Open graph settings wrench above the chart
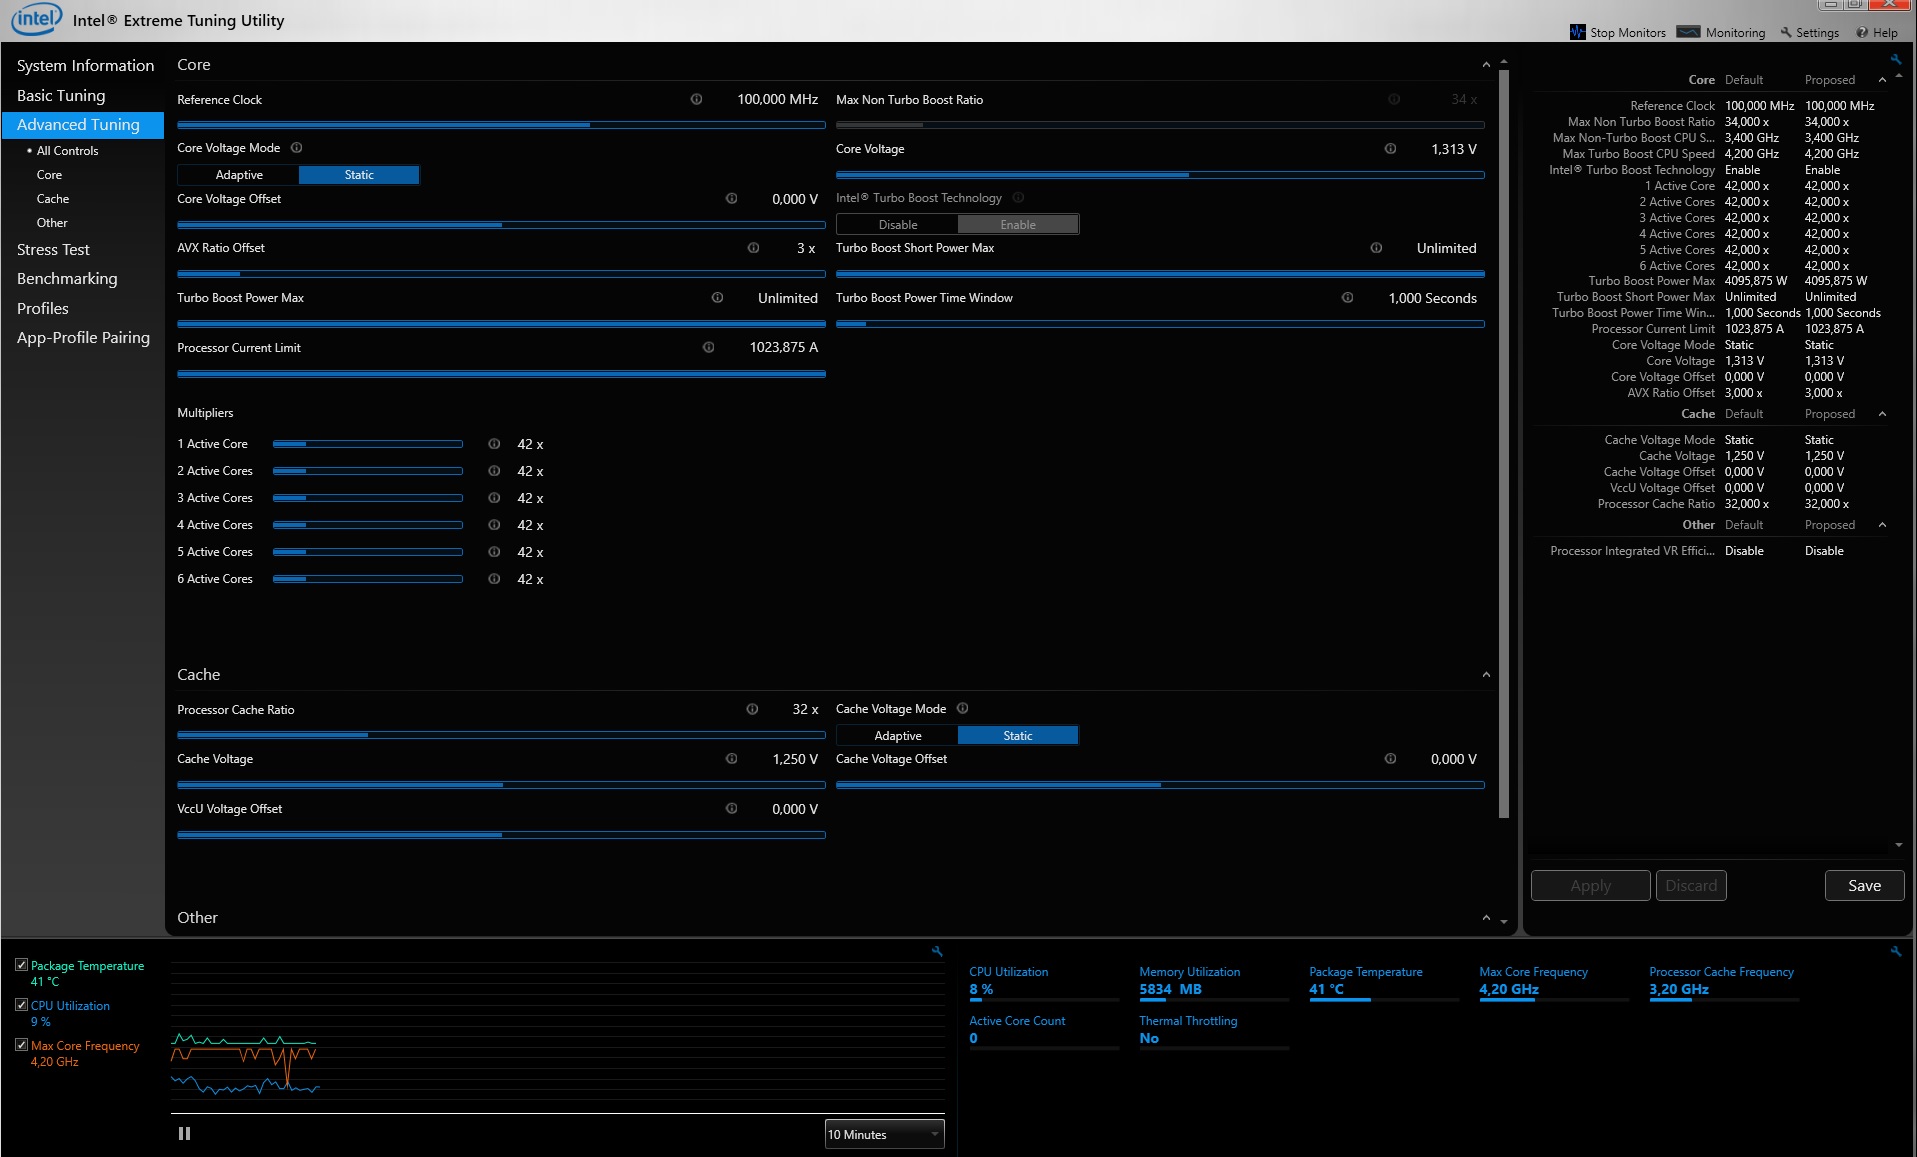 [937, 951]
